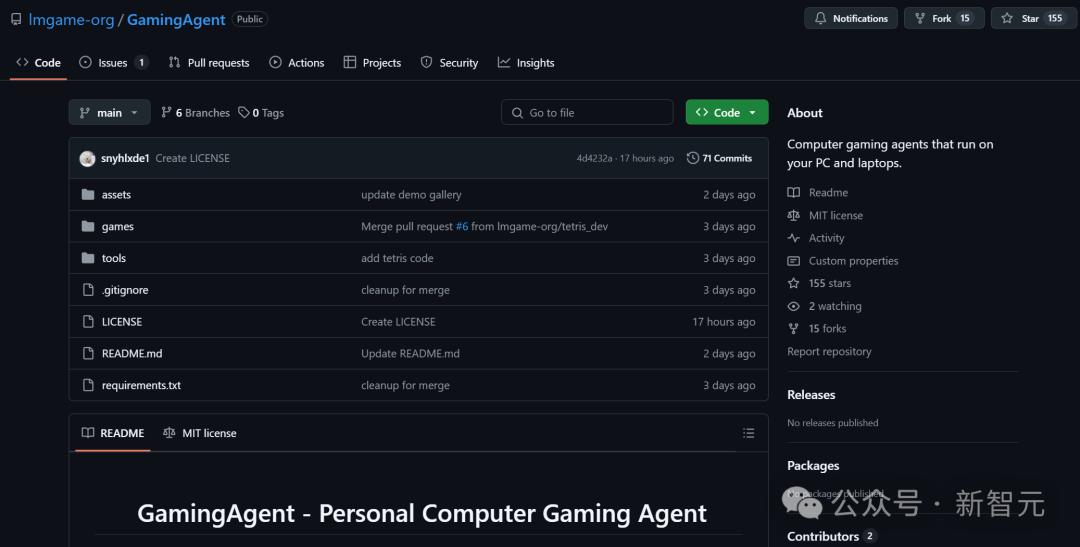1080x547 pixels.
Task: Click the assets folder icon
Action: (x=88, y=195)
